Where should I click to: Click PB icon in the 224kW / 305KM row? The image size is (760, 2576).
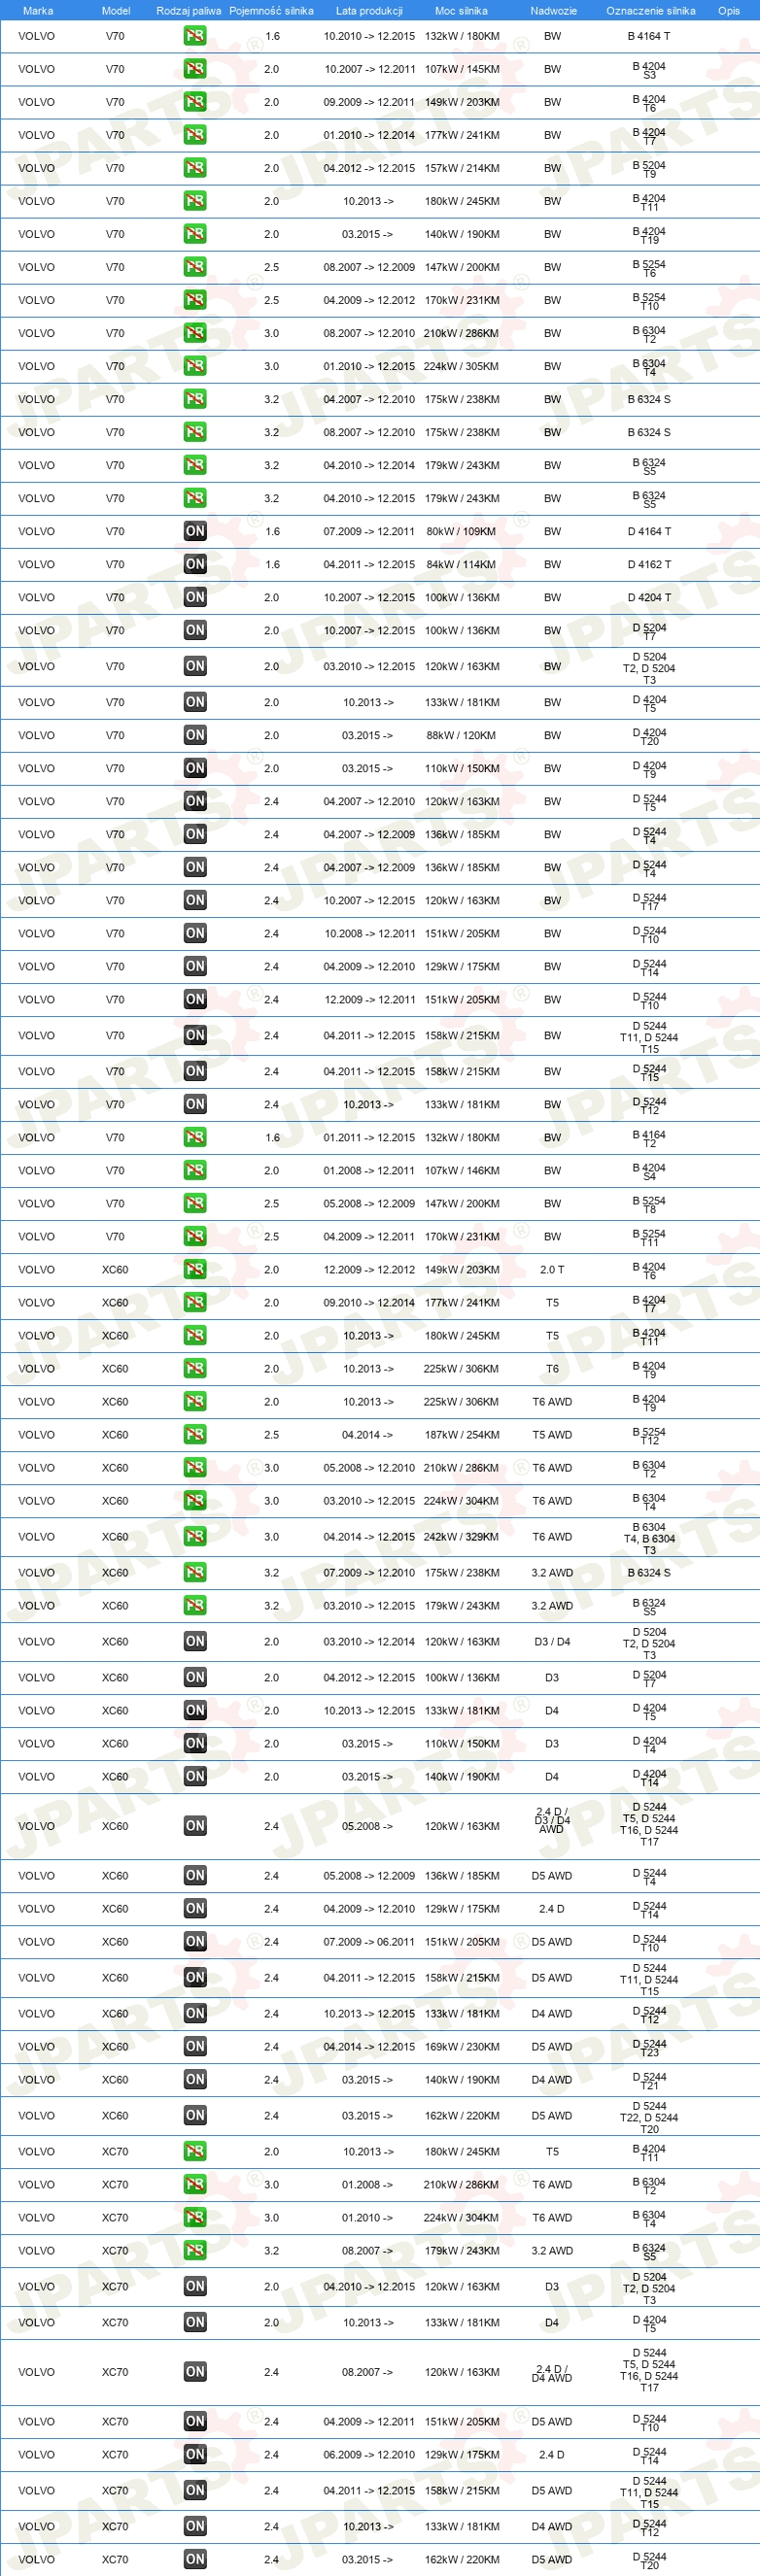pyautogui.click(x=195, y=366)
